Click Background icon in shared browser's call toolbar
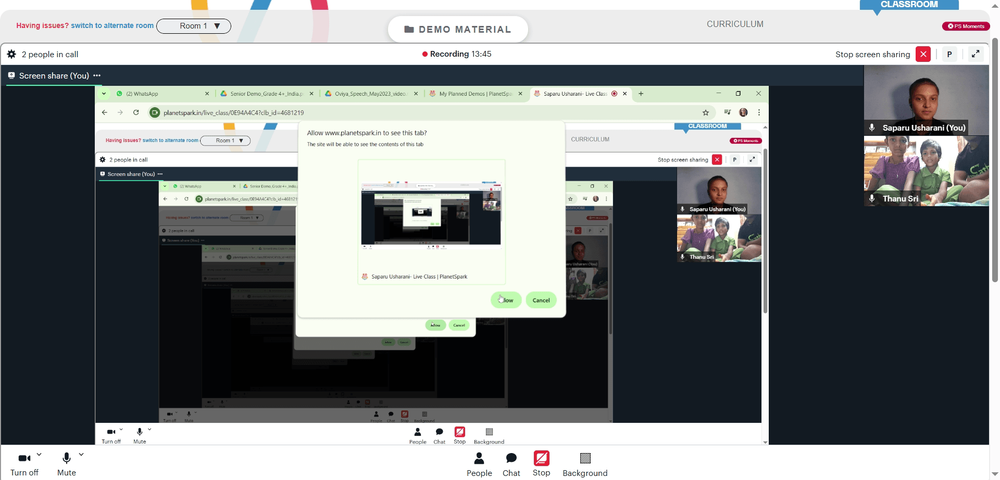Viewport: 1000px width, 480px height. 489,432
